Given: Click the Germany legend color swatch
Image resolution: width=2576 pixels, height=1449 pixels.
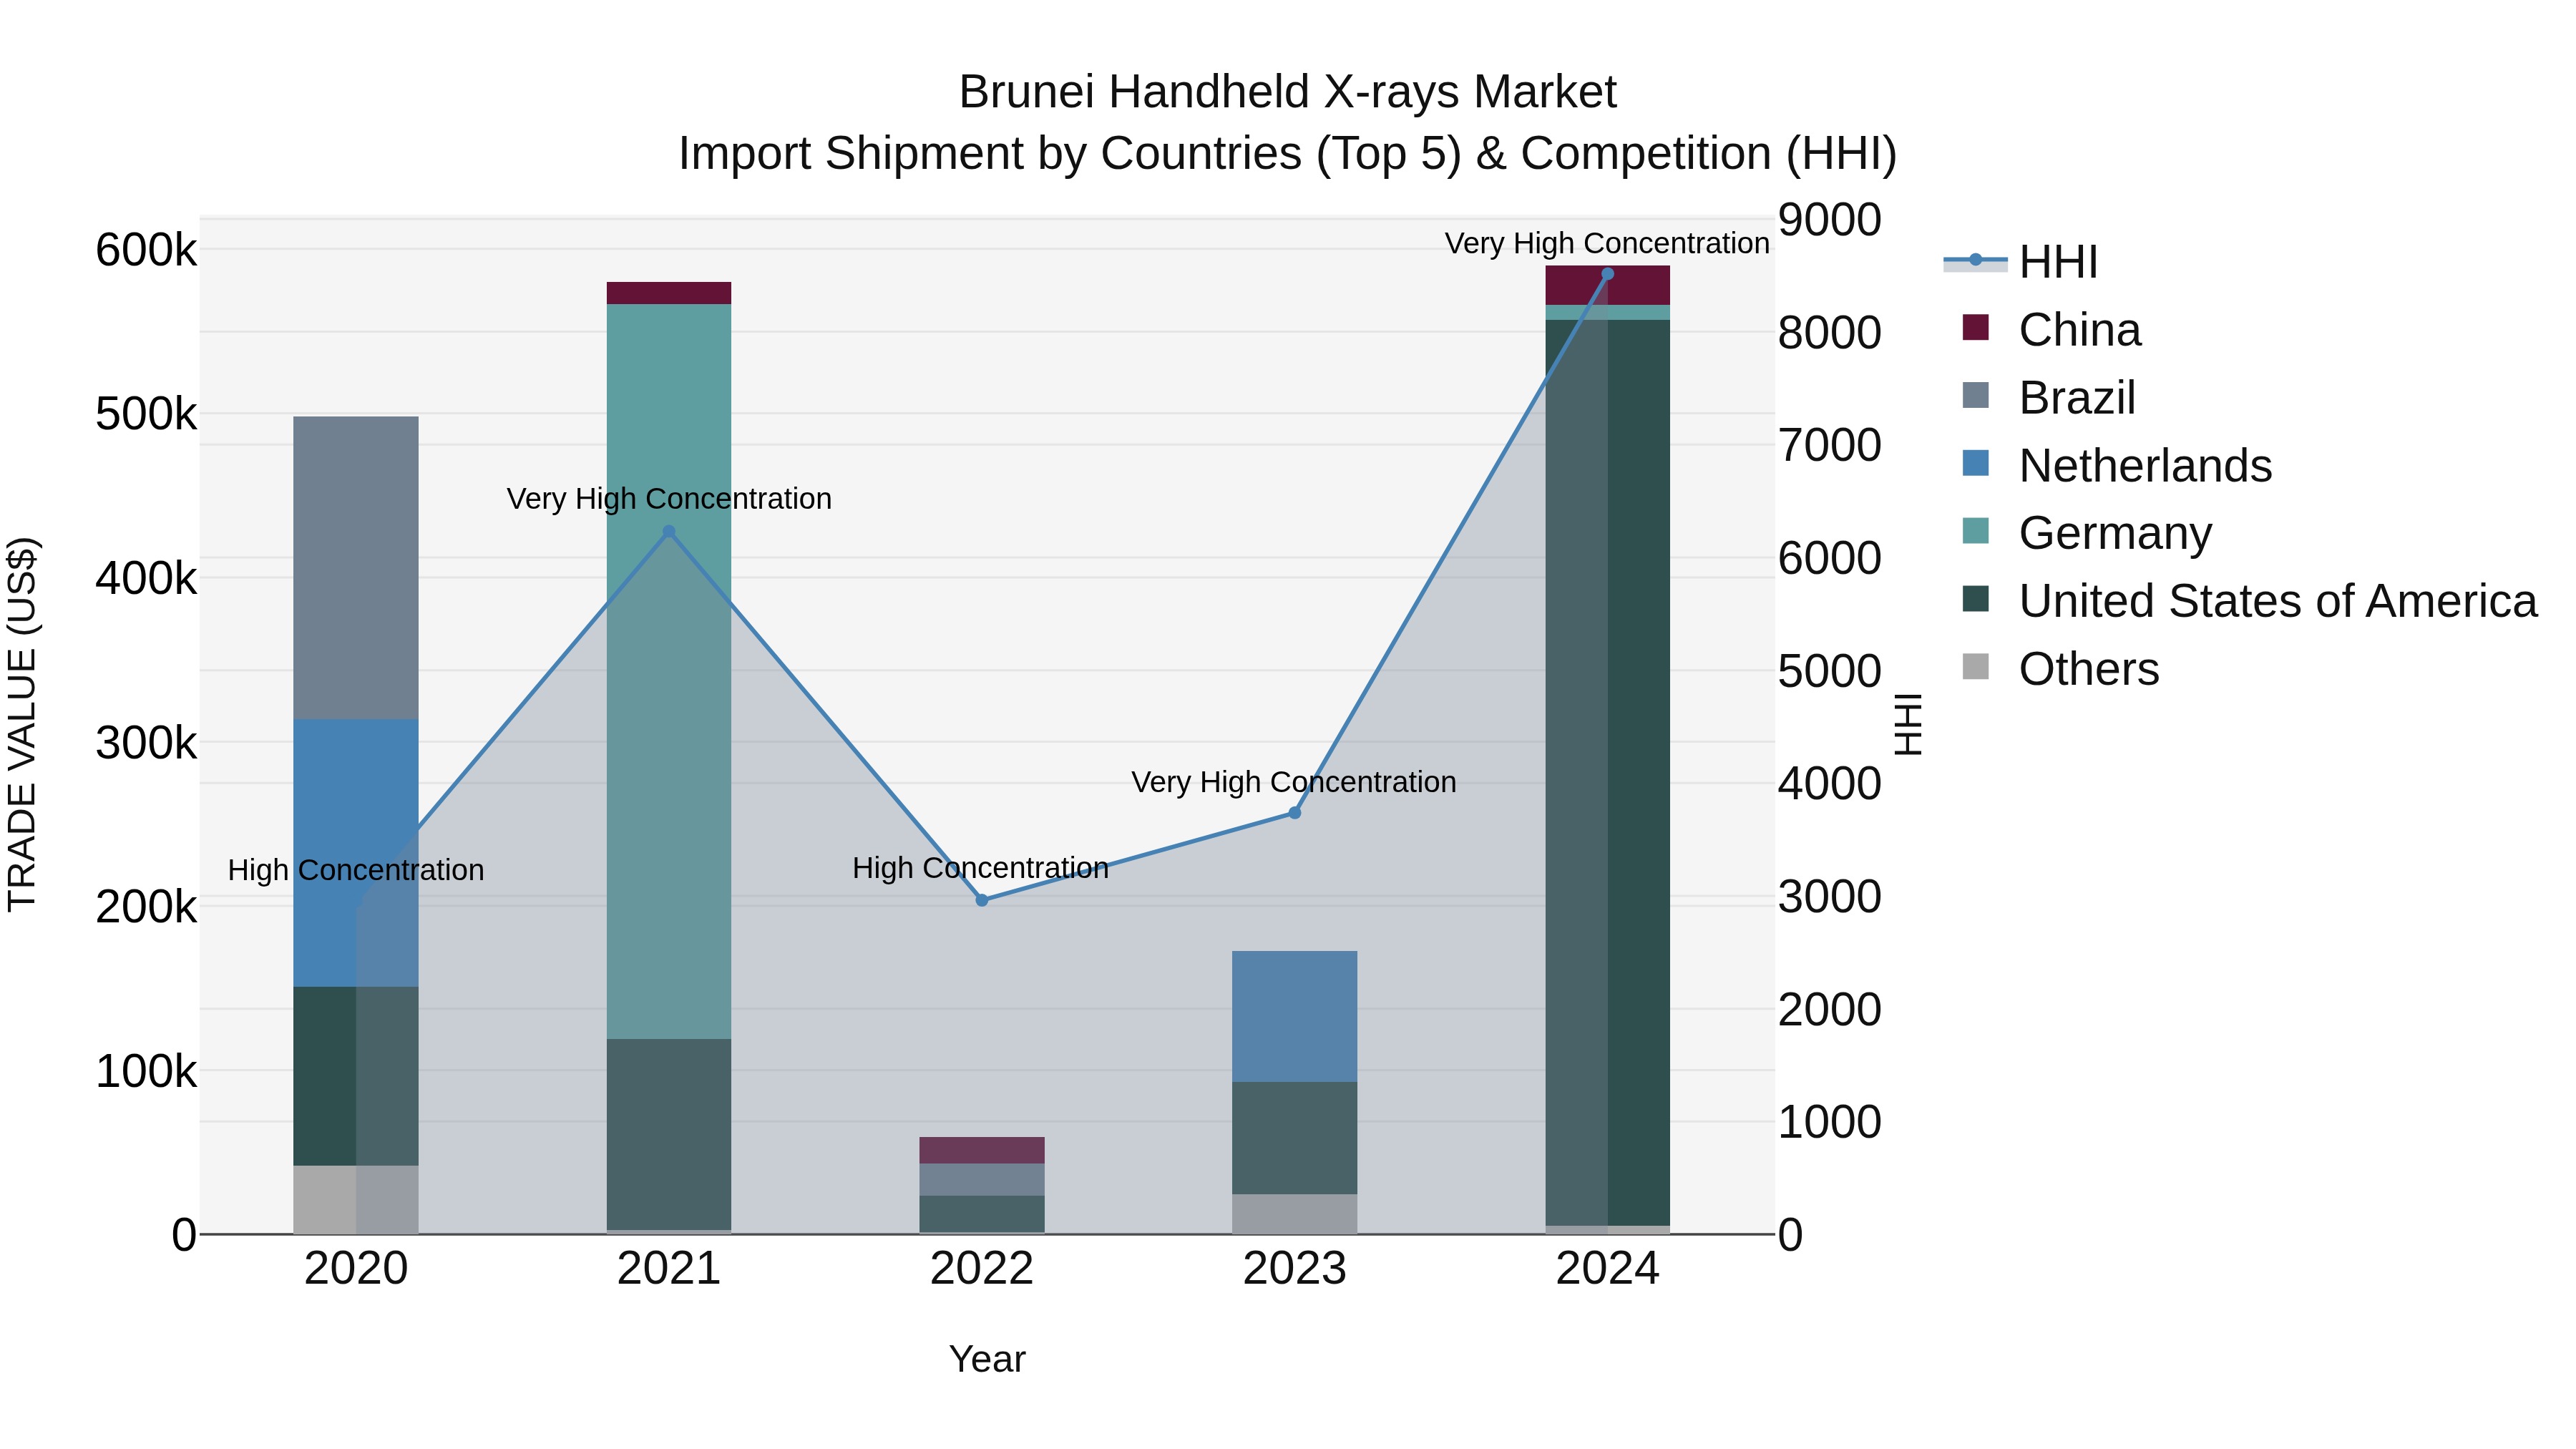Looking at the screenshot, I should click(1975, 531).
